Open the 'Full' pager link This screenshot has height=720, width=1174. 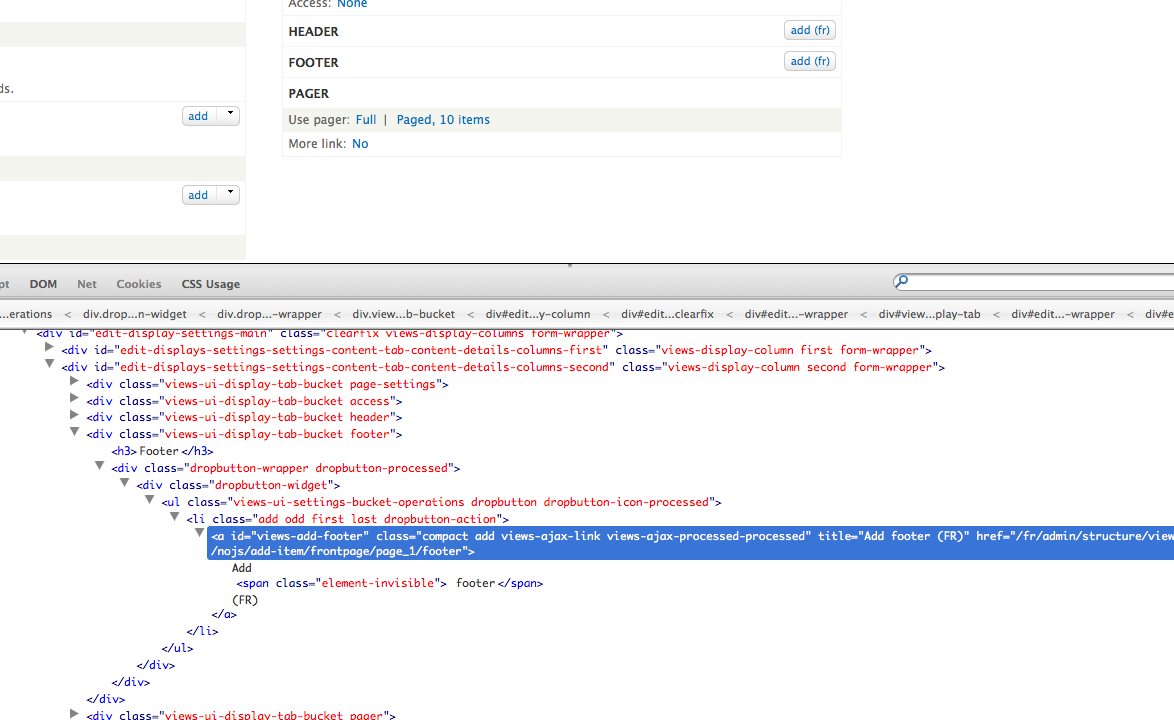pyautogui.click(x=365, y=120)
